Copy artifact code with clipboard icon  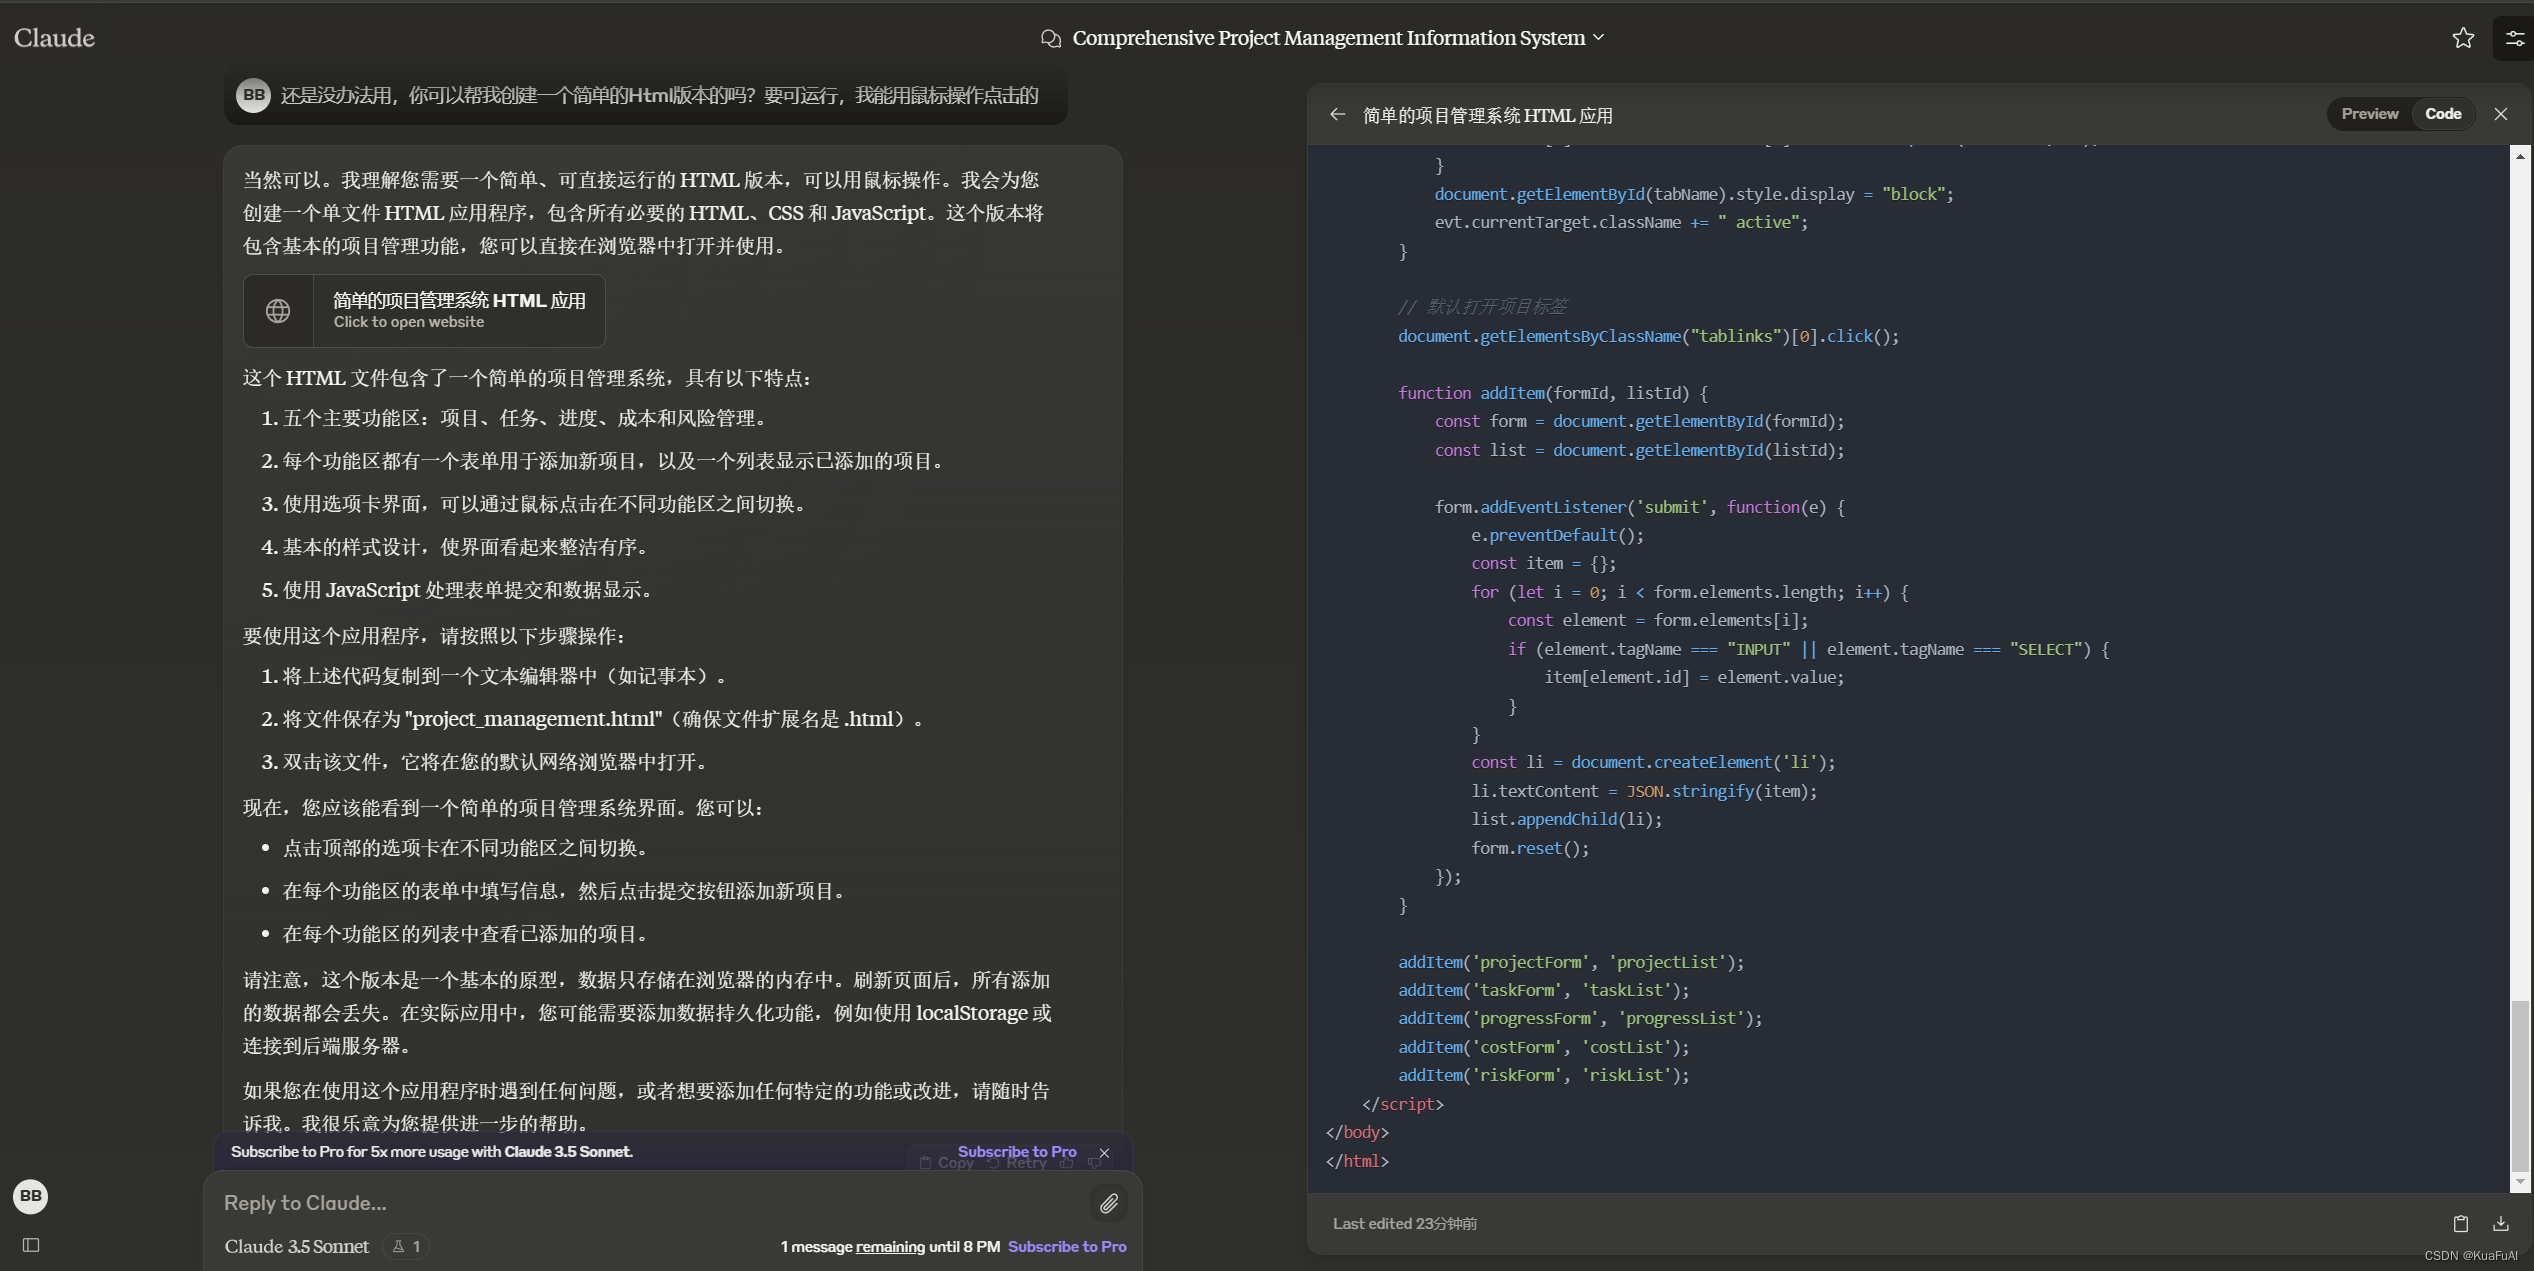coord(2460,1223)
